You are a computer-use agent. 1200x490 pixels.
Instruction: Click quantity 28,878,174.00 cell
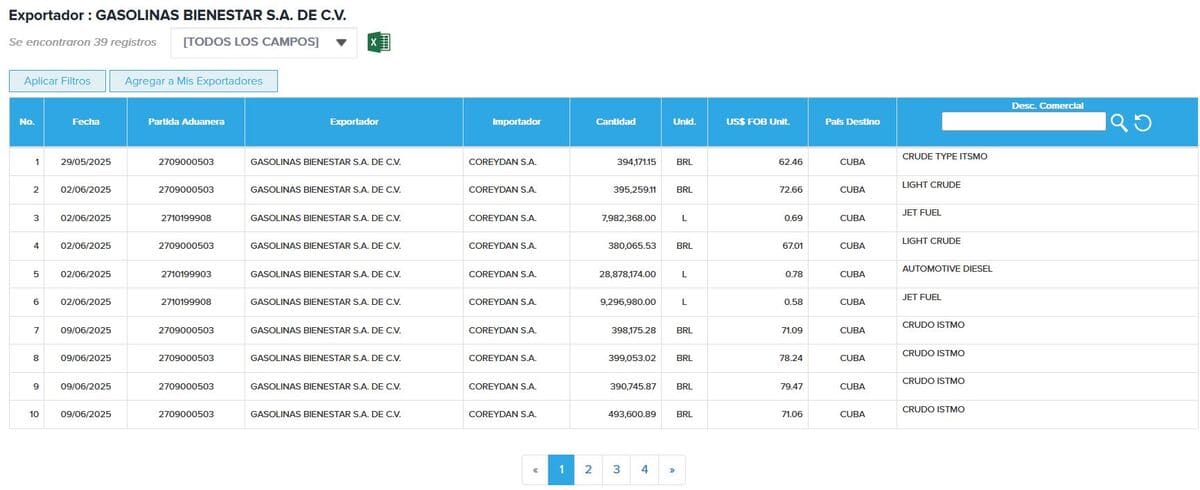(616, 273)
